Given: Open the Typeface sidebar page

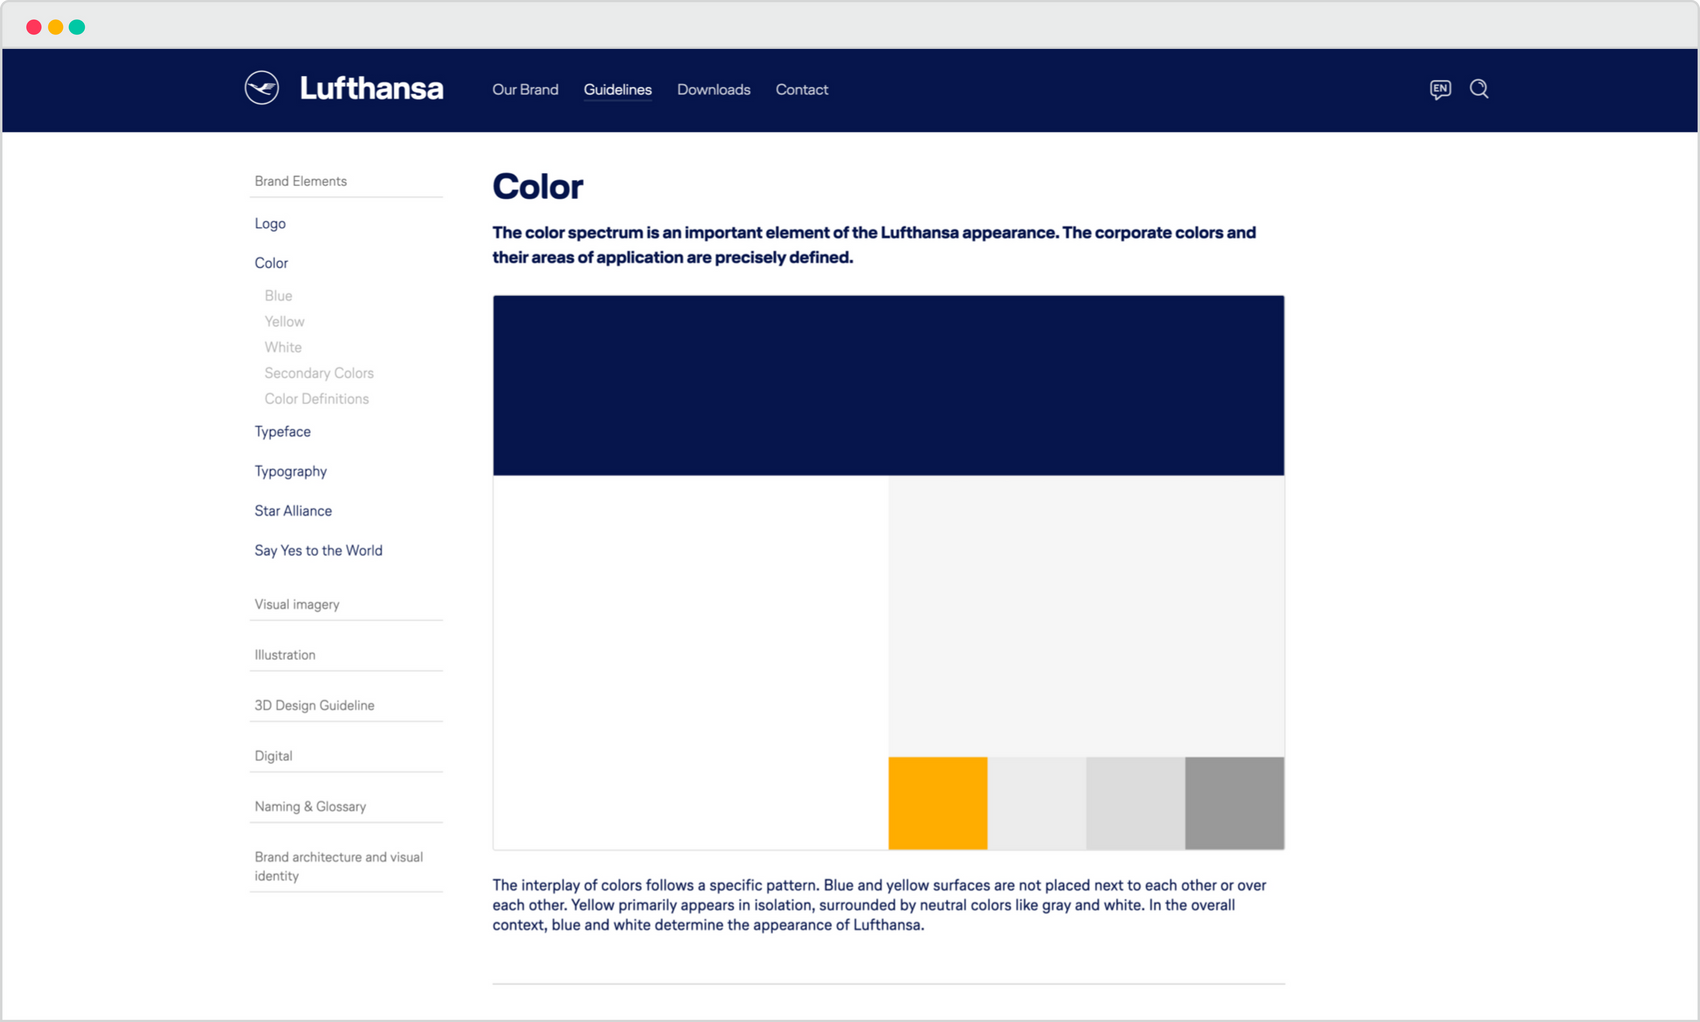Looking at the screenshot, I should click(x=283, y=432).
